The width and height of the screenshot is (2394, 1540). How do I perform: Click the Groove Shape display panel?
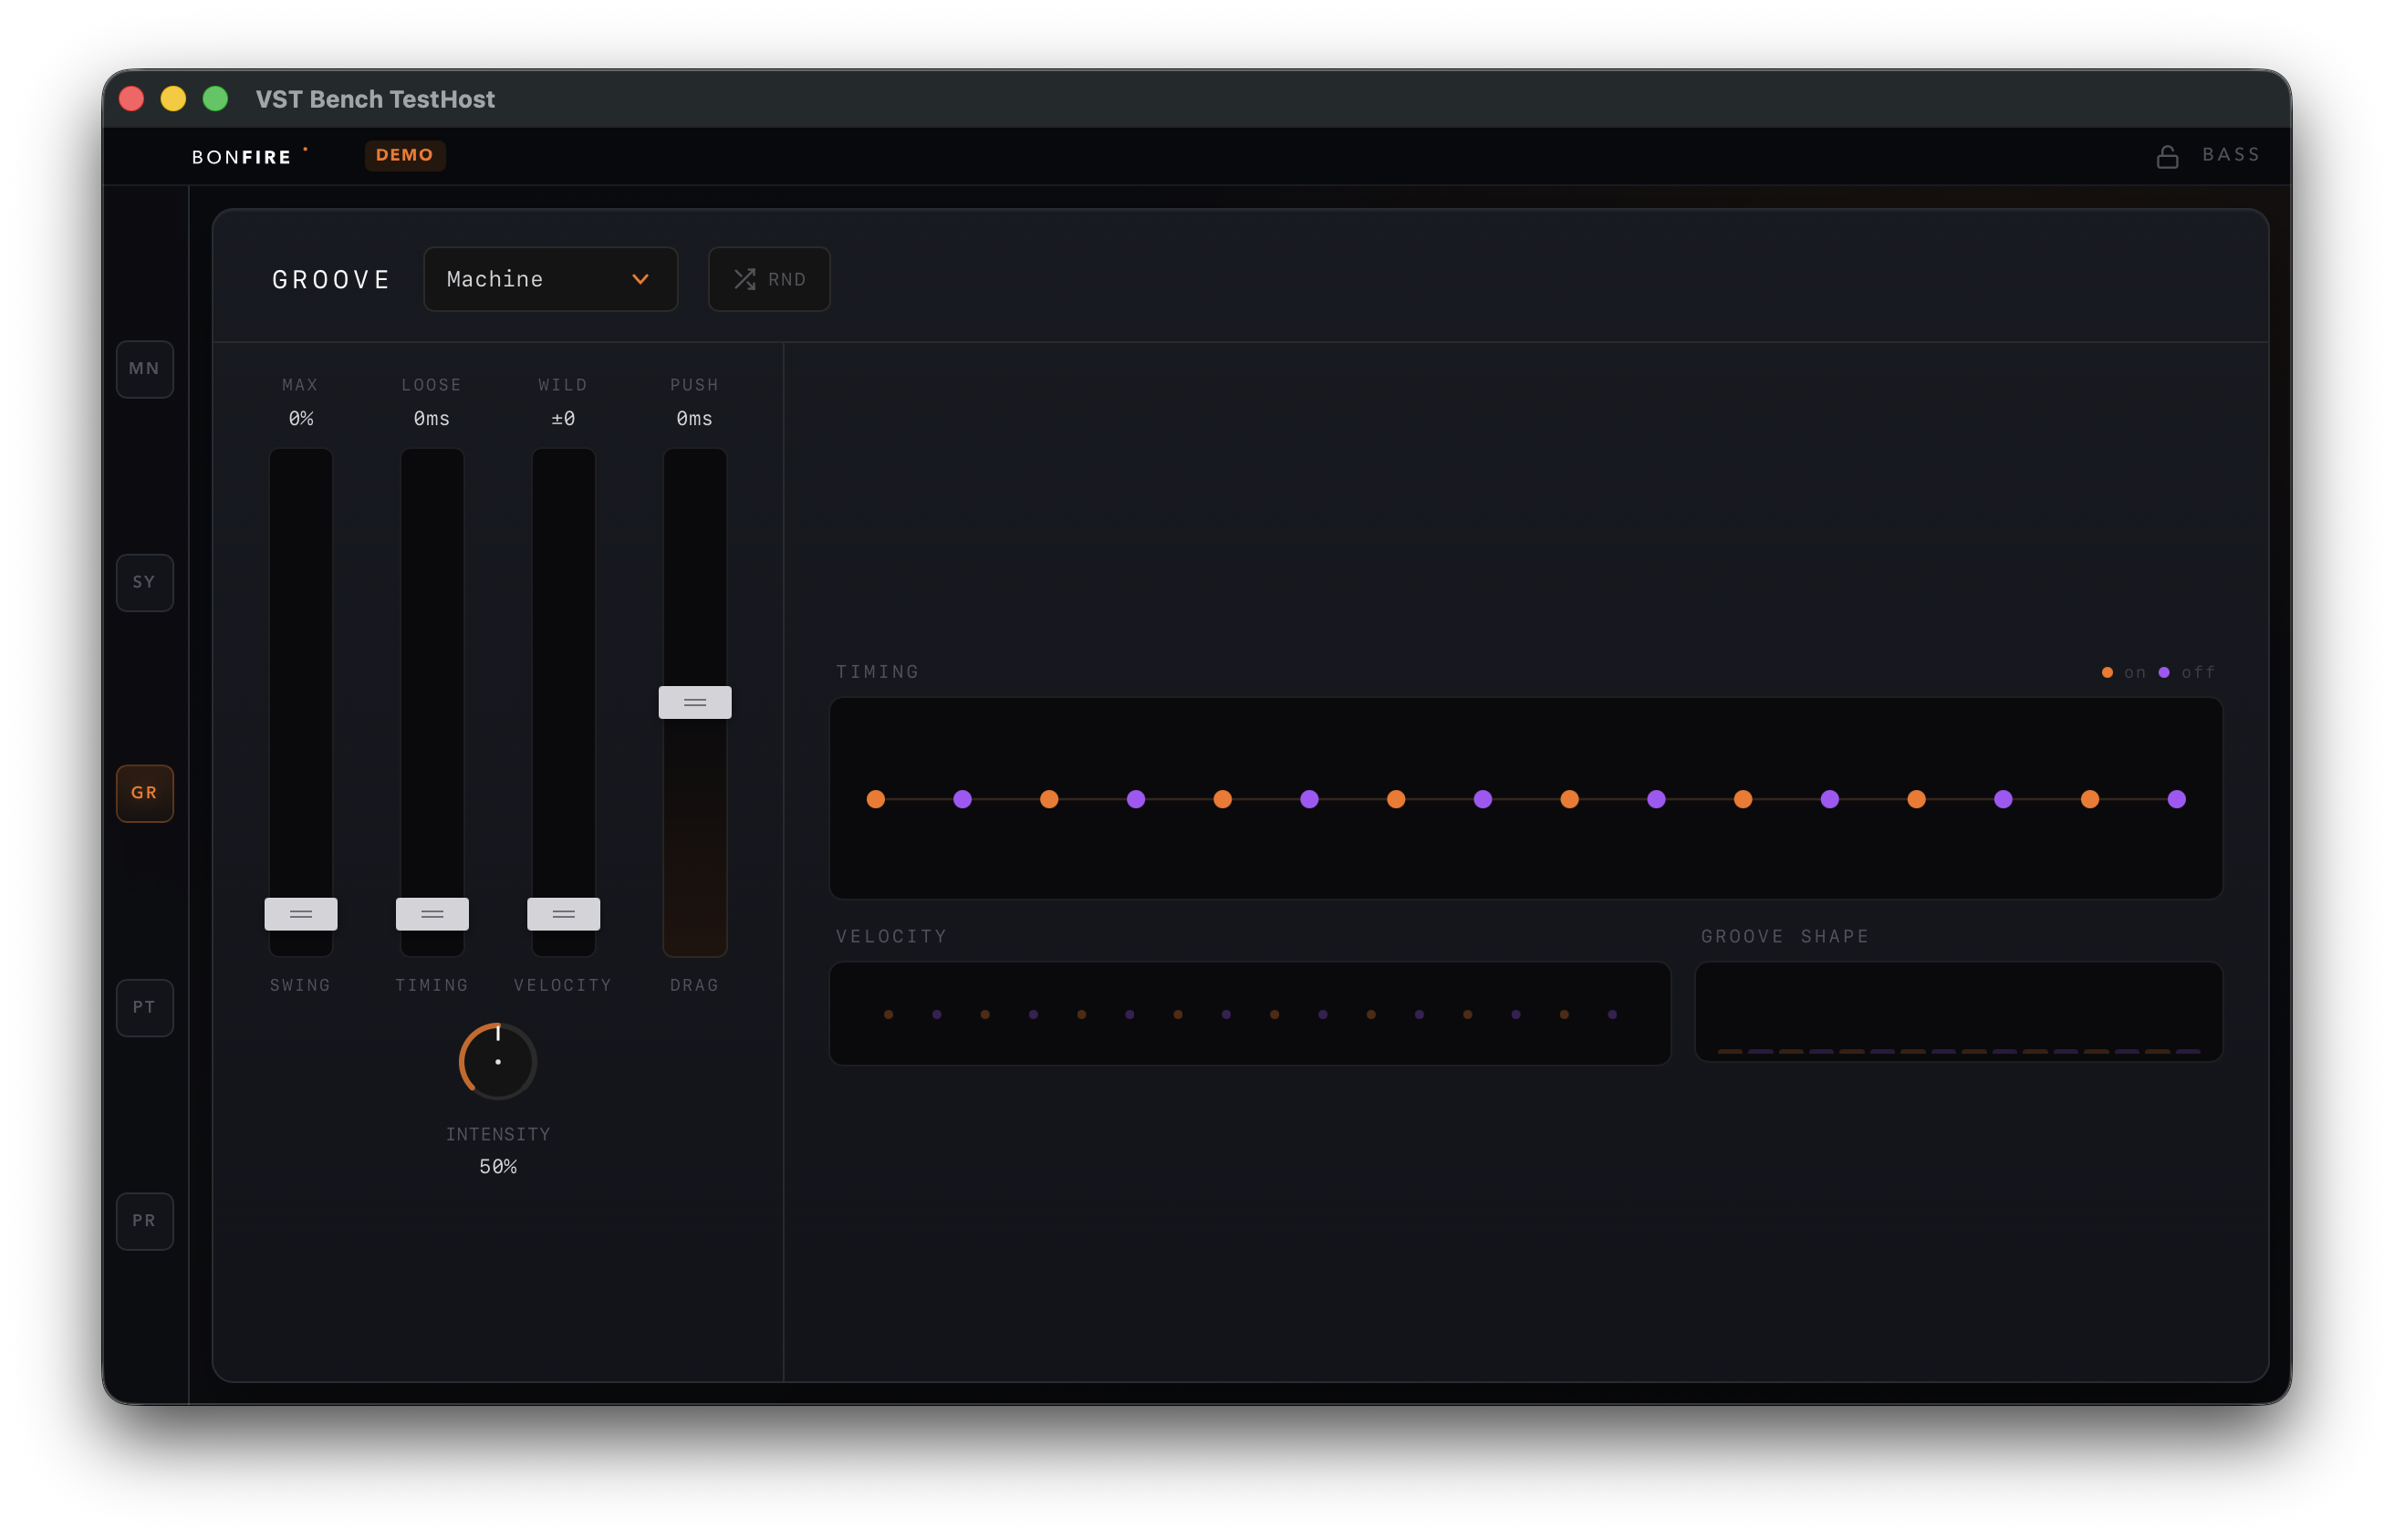[1958, 1011]
